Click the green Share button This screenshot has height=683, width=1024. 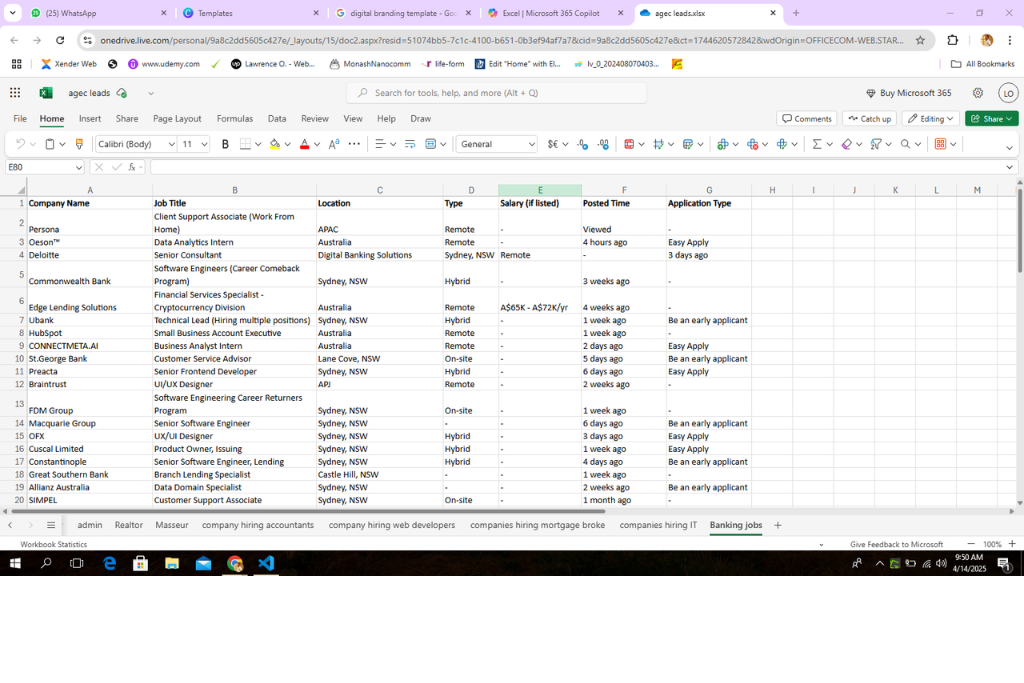990,119
